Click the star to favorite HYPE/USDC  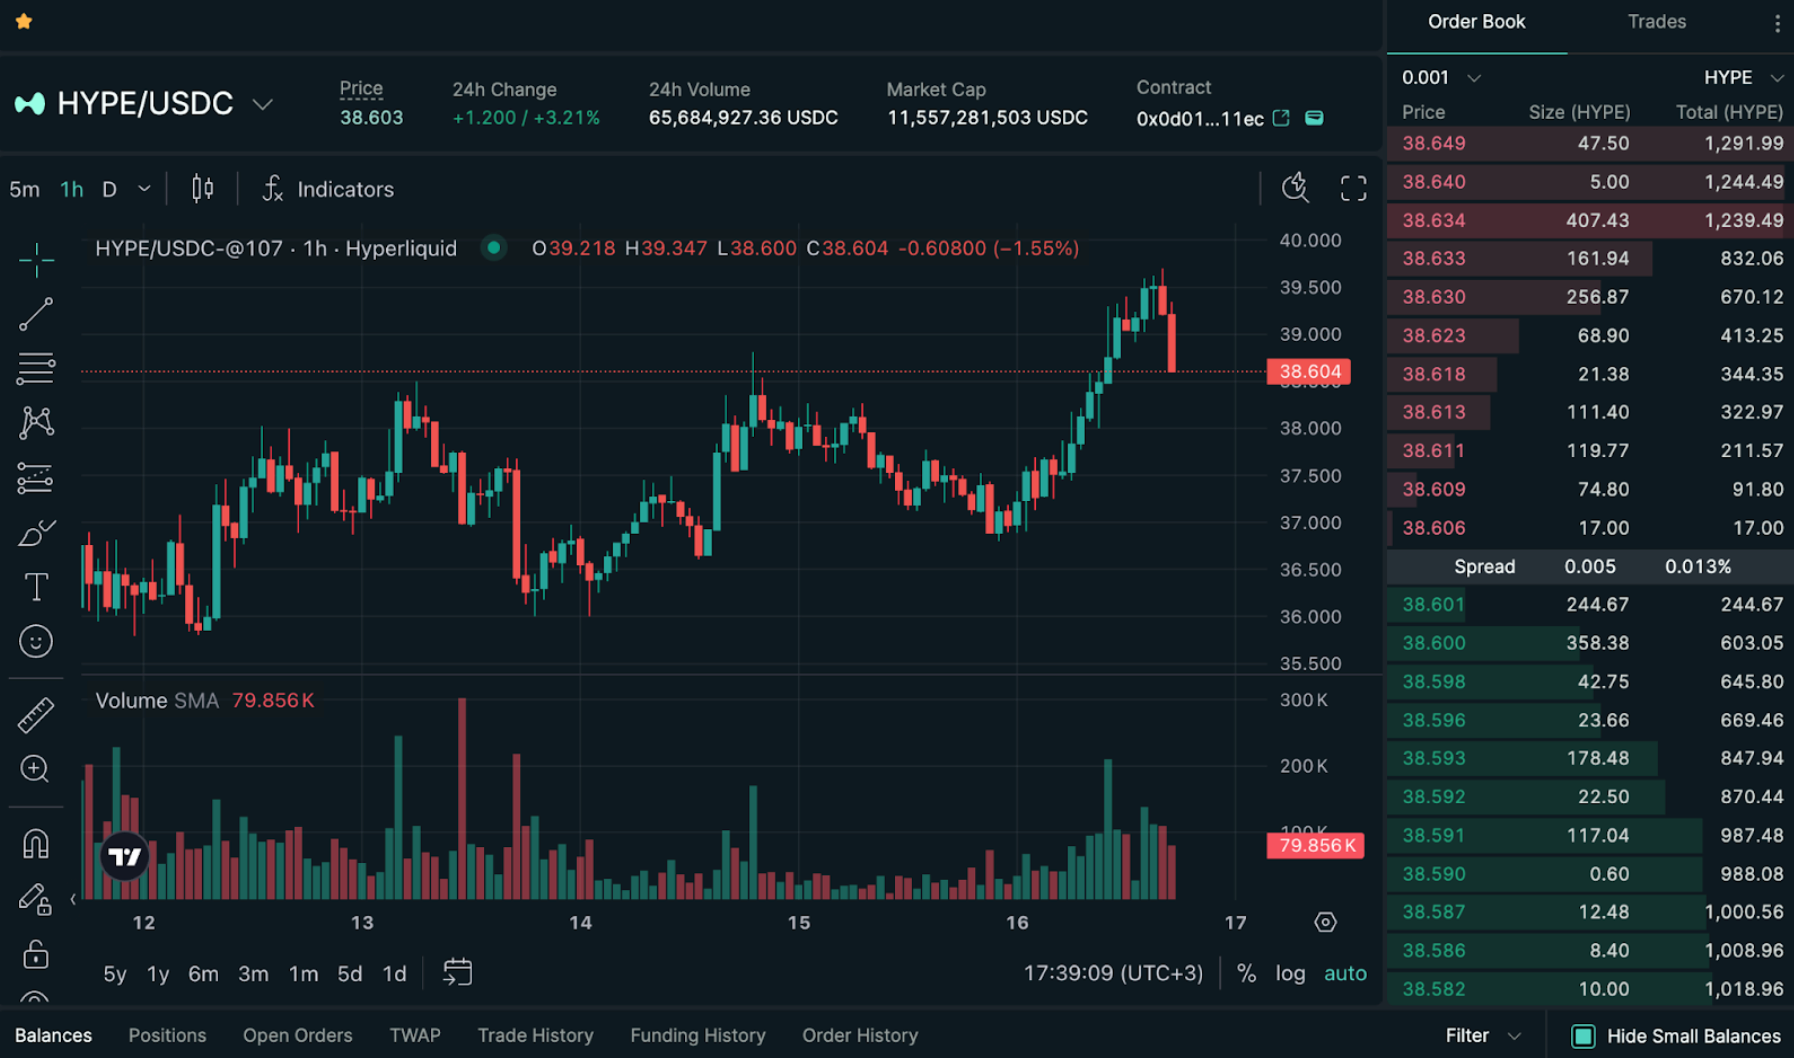[23, 21]
